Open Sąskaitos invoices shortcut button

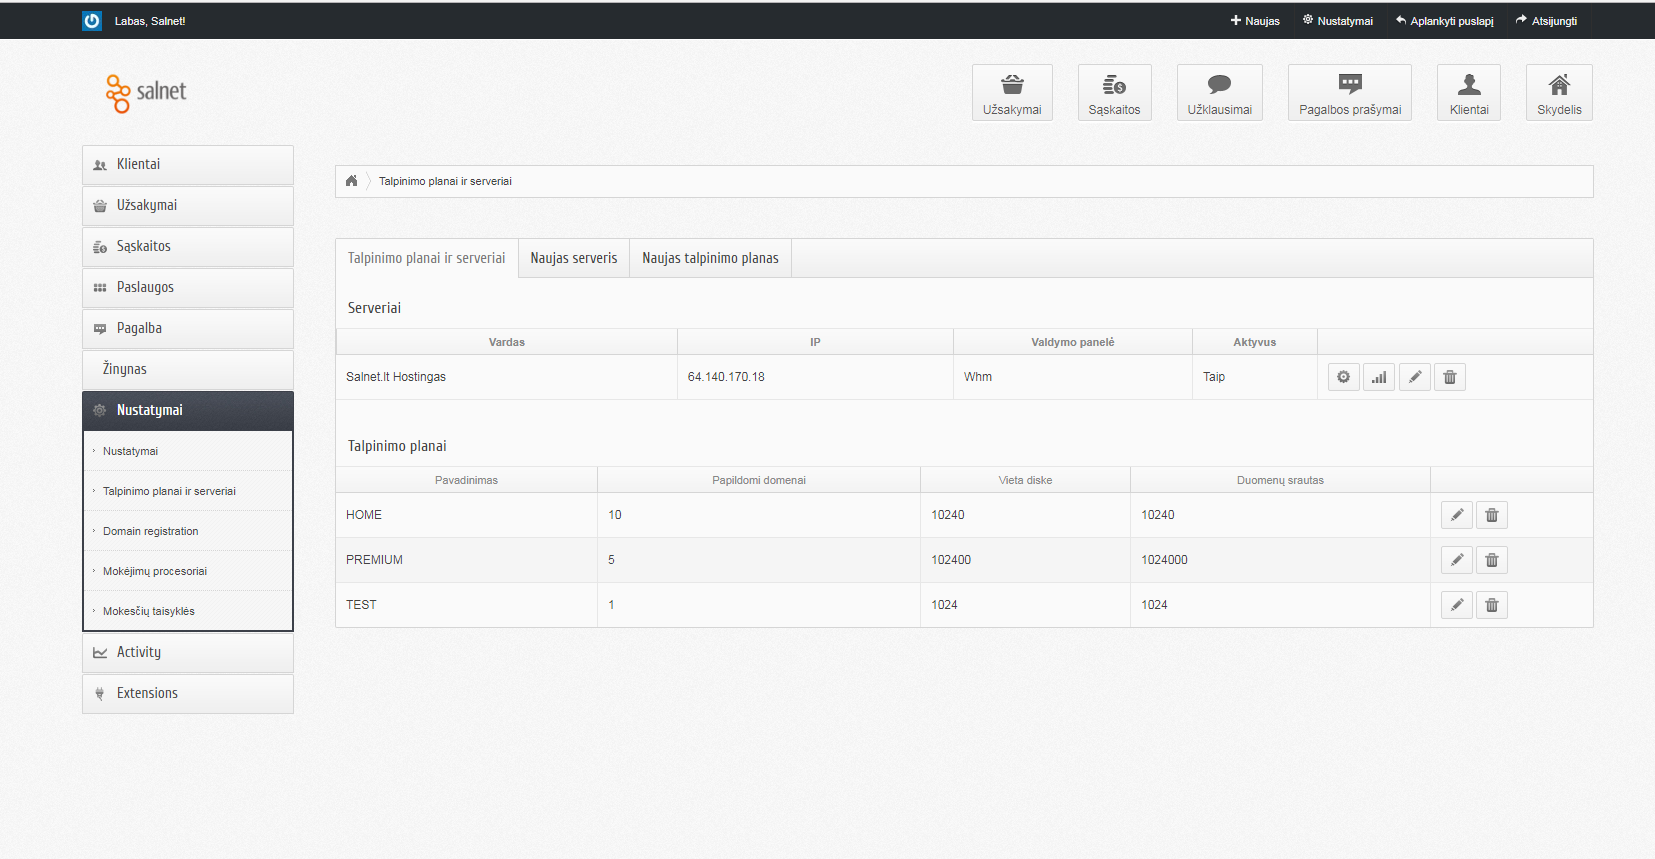click(1114, 93)
